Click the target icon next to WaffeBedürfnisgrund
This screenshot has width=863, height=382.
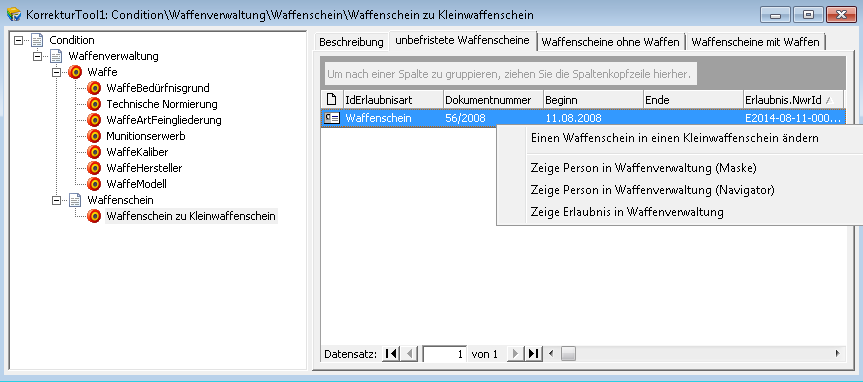(x=94, y=88)
